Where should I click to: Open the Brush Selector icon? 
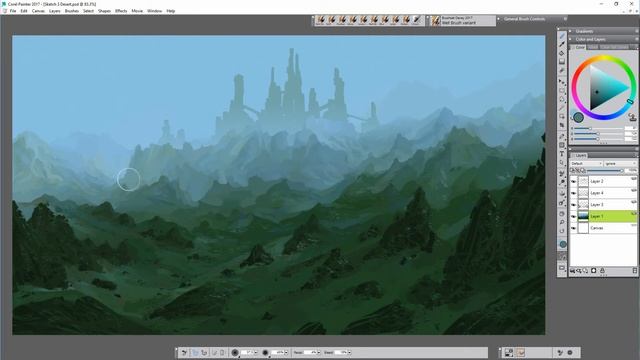point(436,20)
